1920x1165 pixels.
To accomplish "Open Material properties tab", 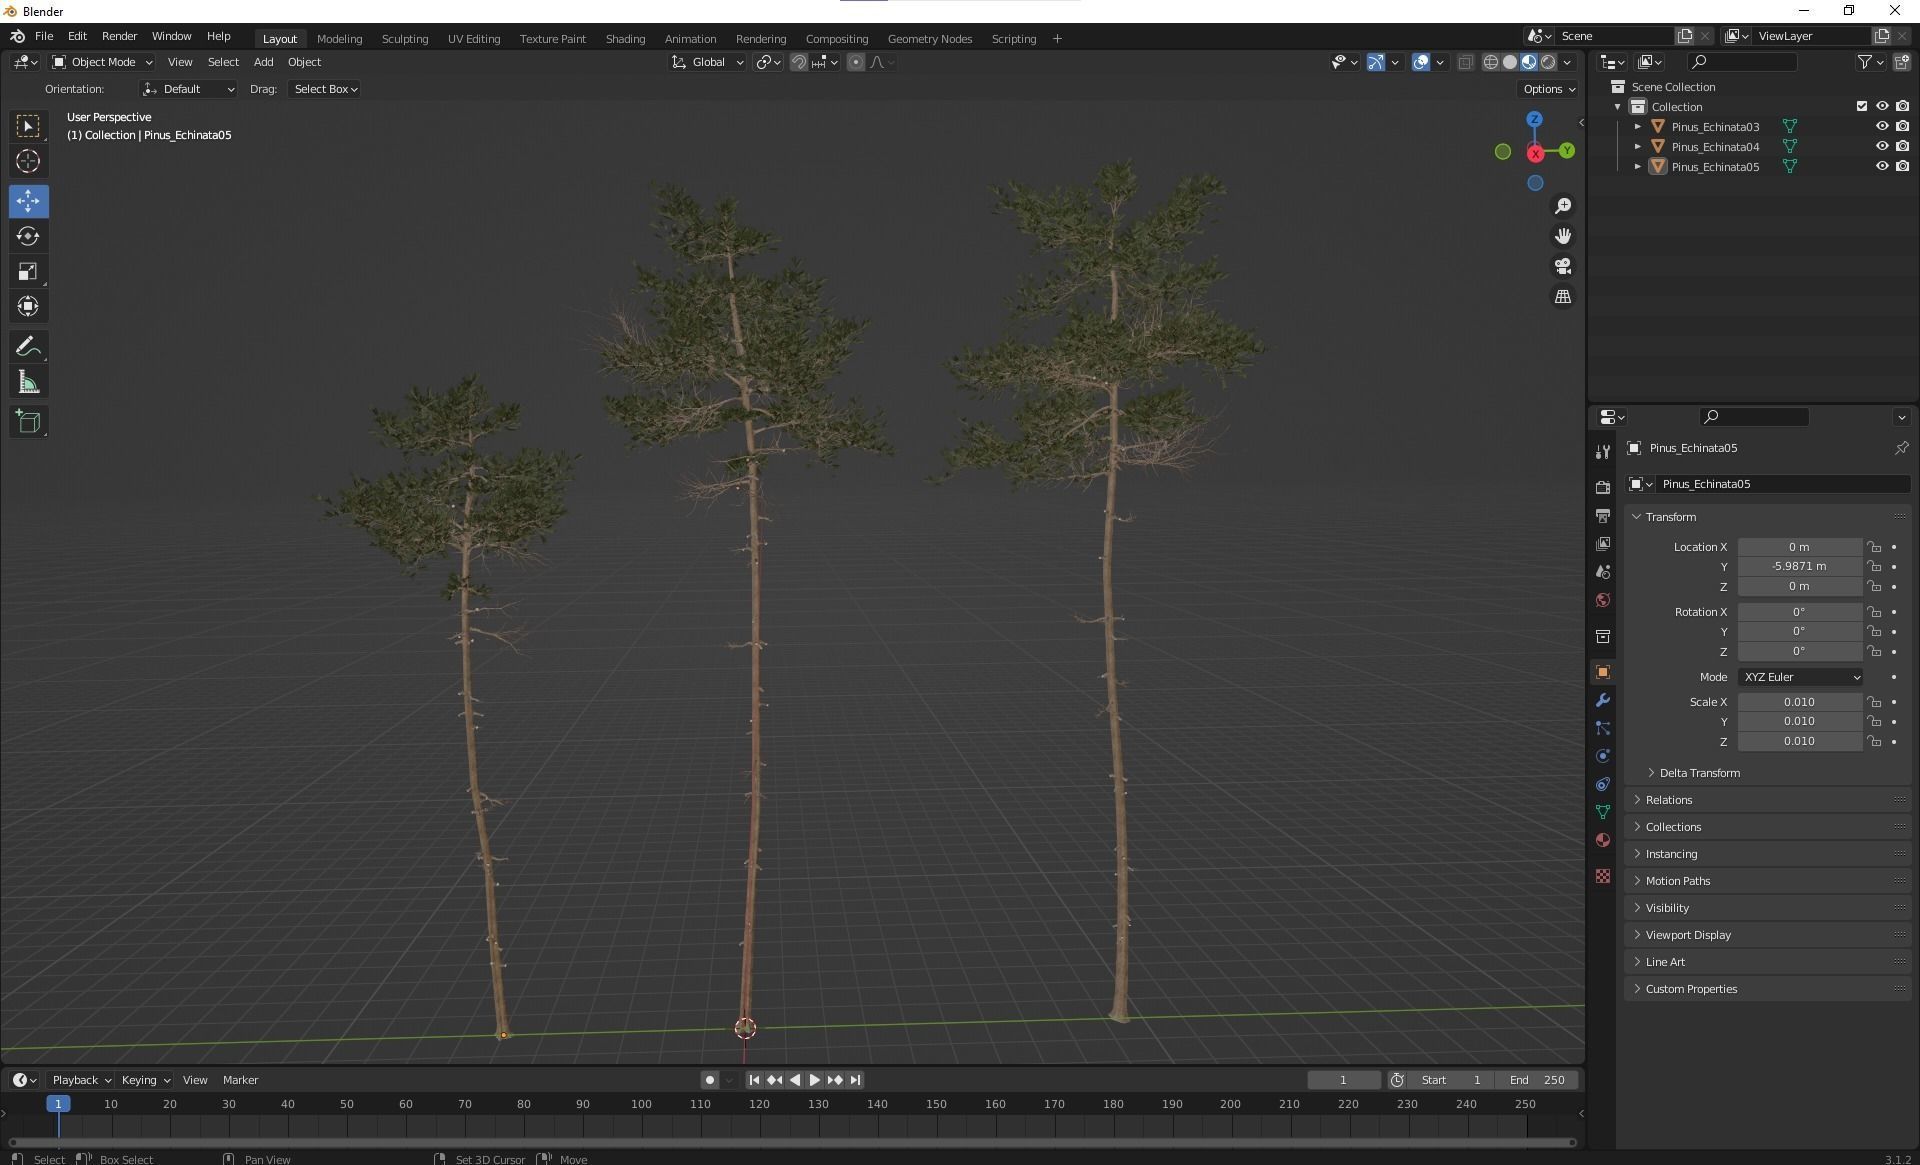I will pyautogui.click(x=1603, y=840).
